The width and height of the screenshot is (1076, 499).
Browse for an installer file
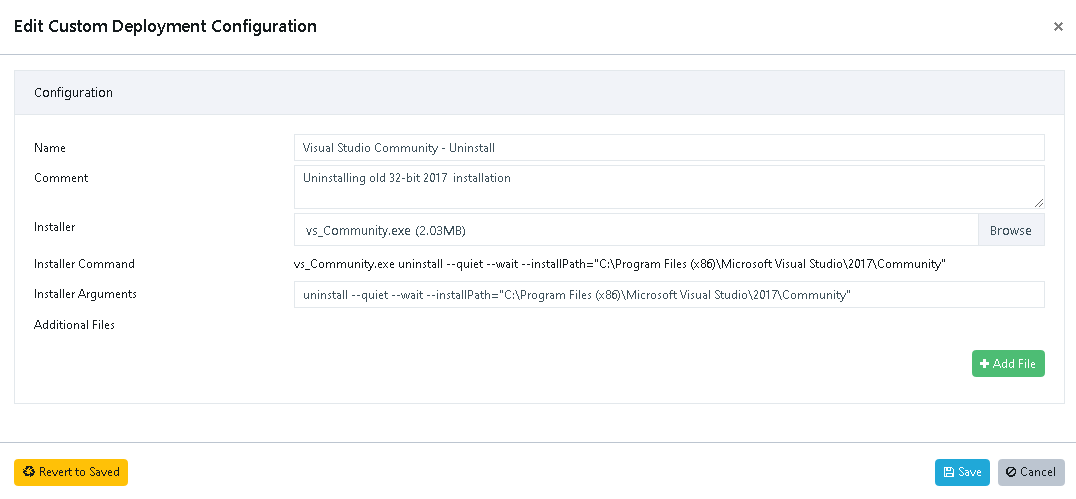(x=1011, y=230)
